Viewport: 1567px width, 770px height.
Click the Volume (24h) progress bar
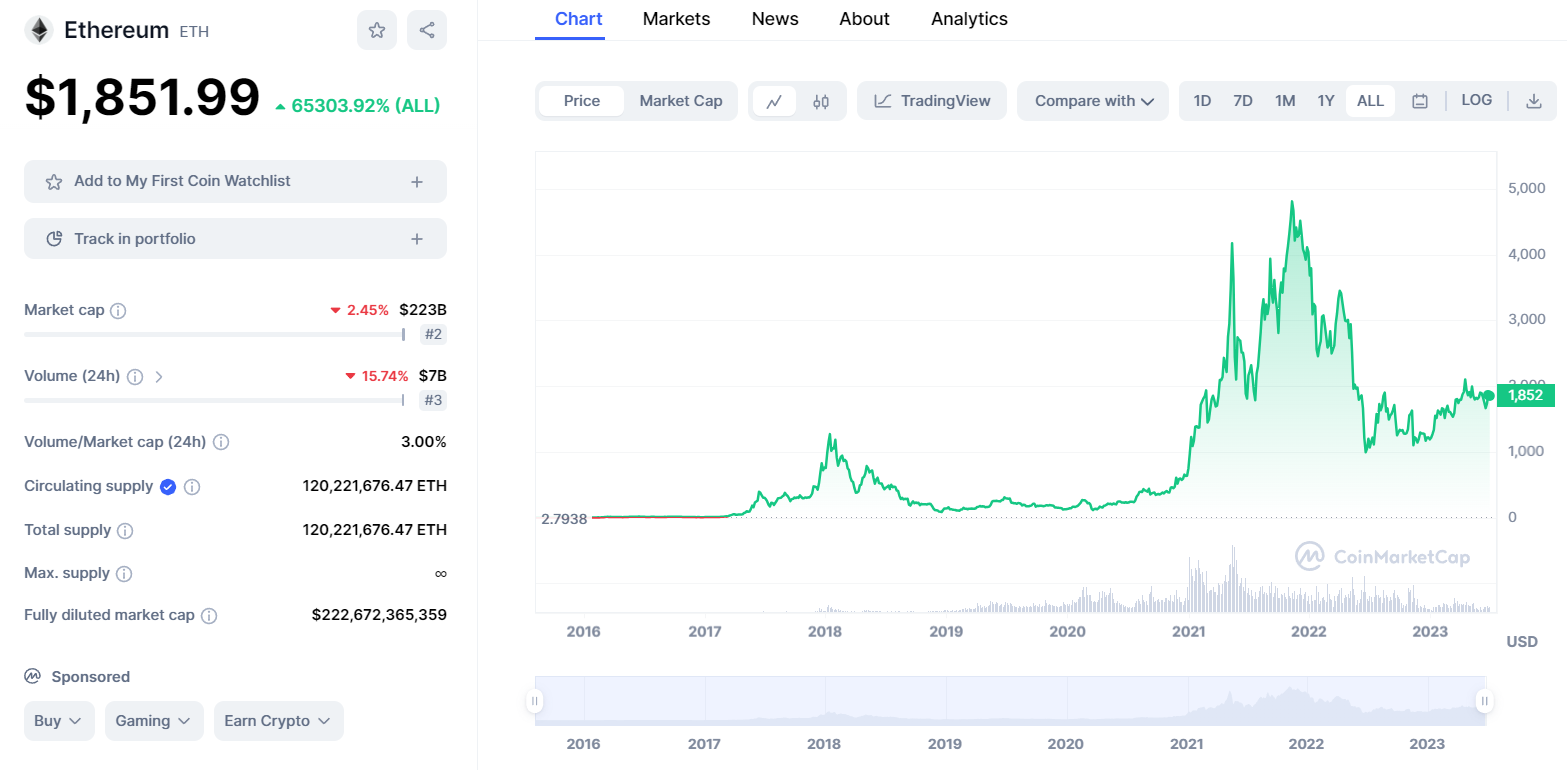click(214, 400)
